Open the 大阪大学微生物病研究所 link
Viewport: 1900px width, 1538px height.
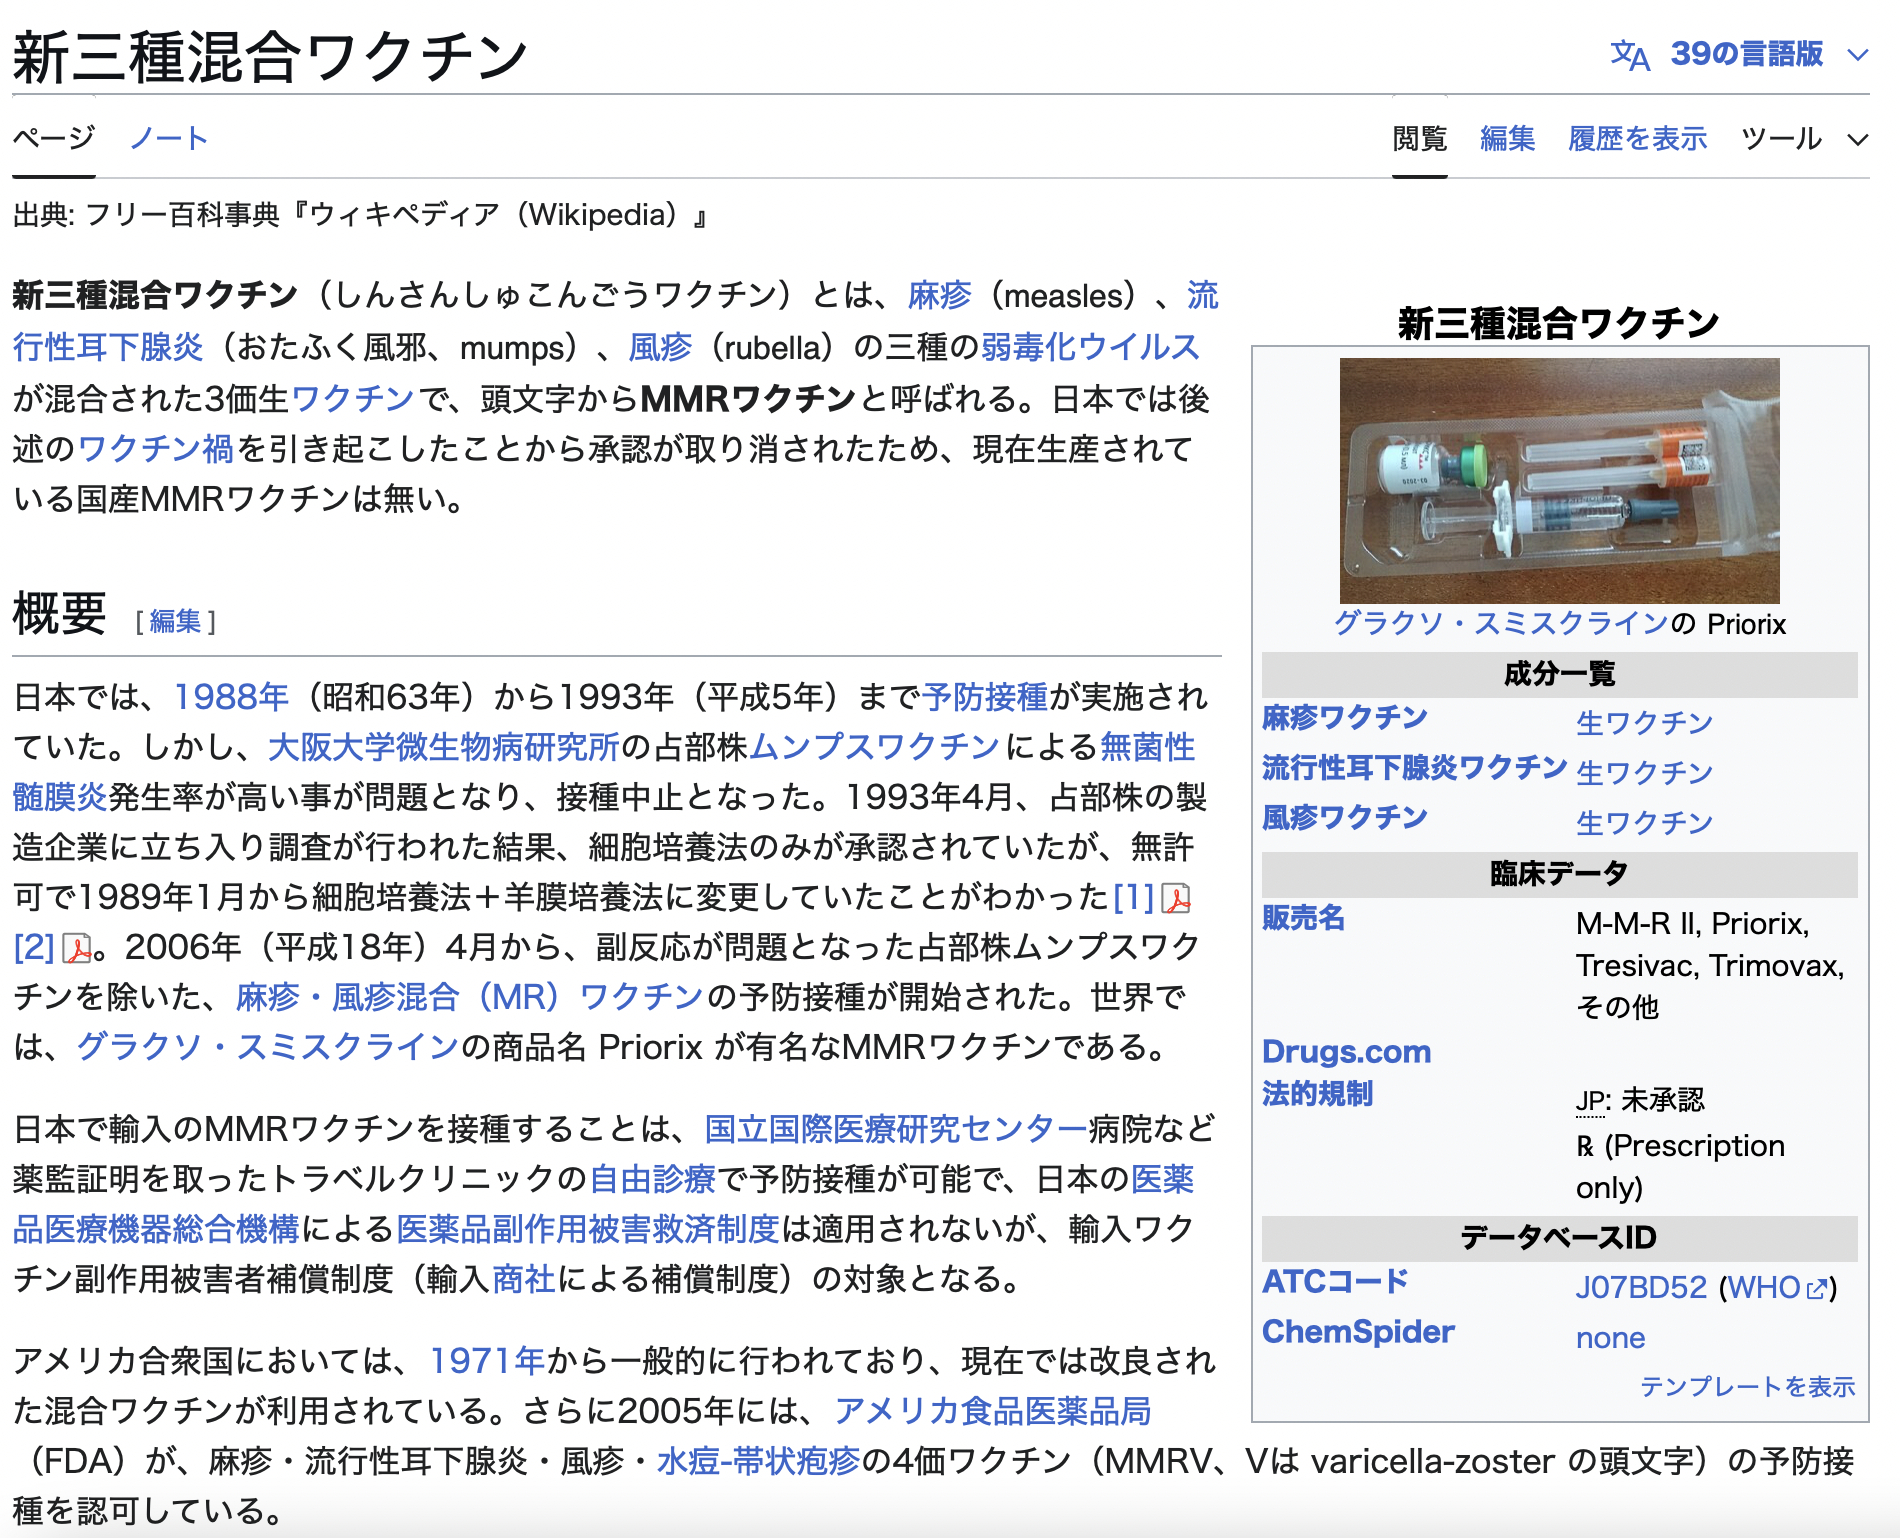(x=444, y=747)
